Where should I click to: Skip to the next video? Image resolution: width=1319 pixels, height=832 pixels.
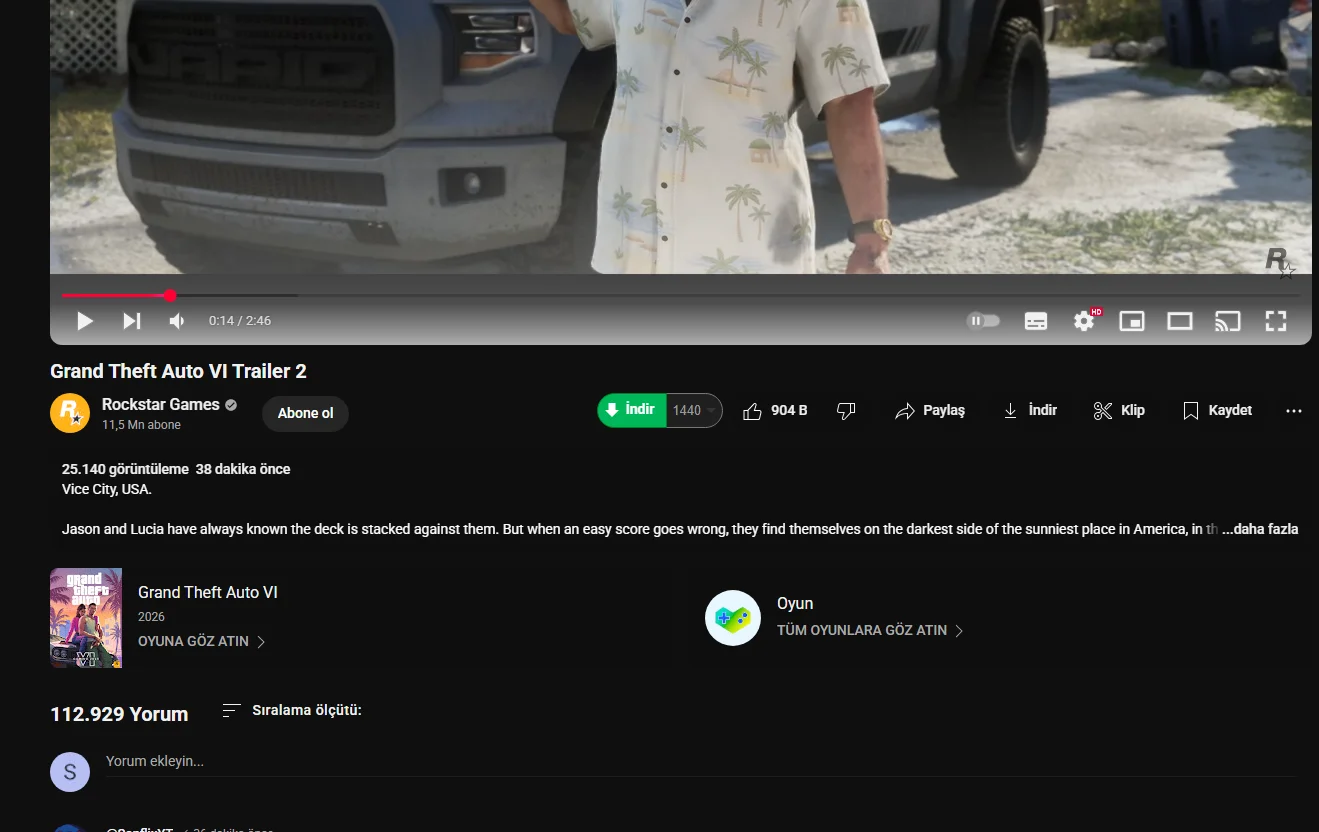click(x=131, y=321)
